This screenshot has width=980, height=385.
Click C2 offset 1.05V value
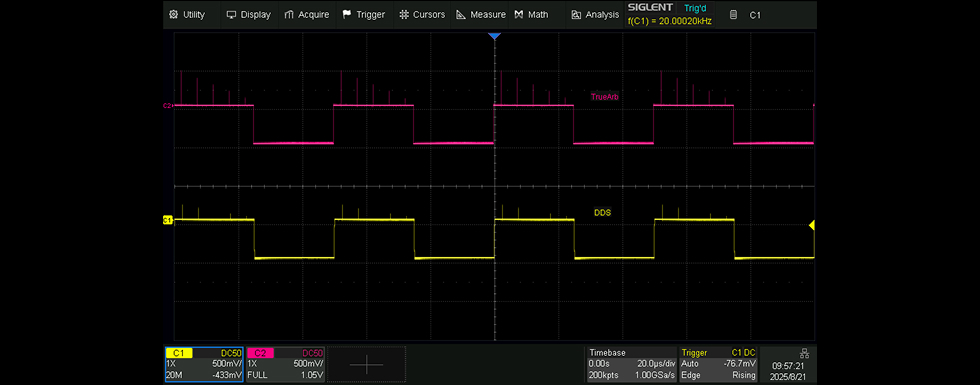[x=312, y=375]
